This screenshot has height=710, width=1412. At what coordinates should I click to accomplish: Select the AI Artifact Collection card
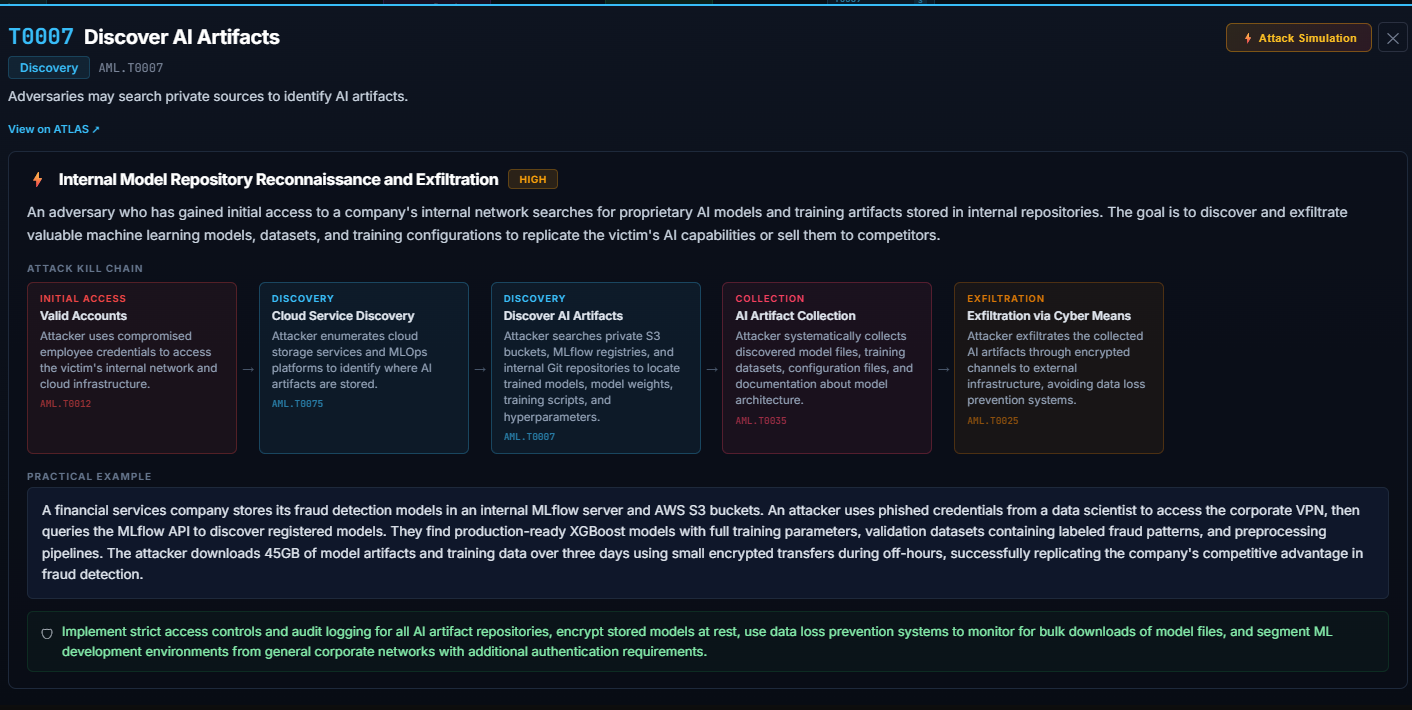pyautogui.click(x=826, y=367)
